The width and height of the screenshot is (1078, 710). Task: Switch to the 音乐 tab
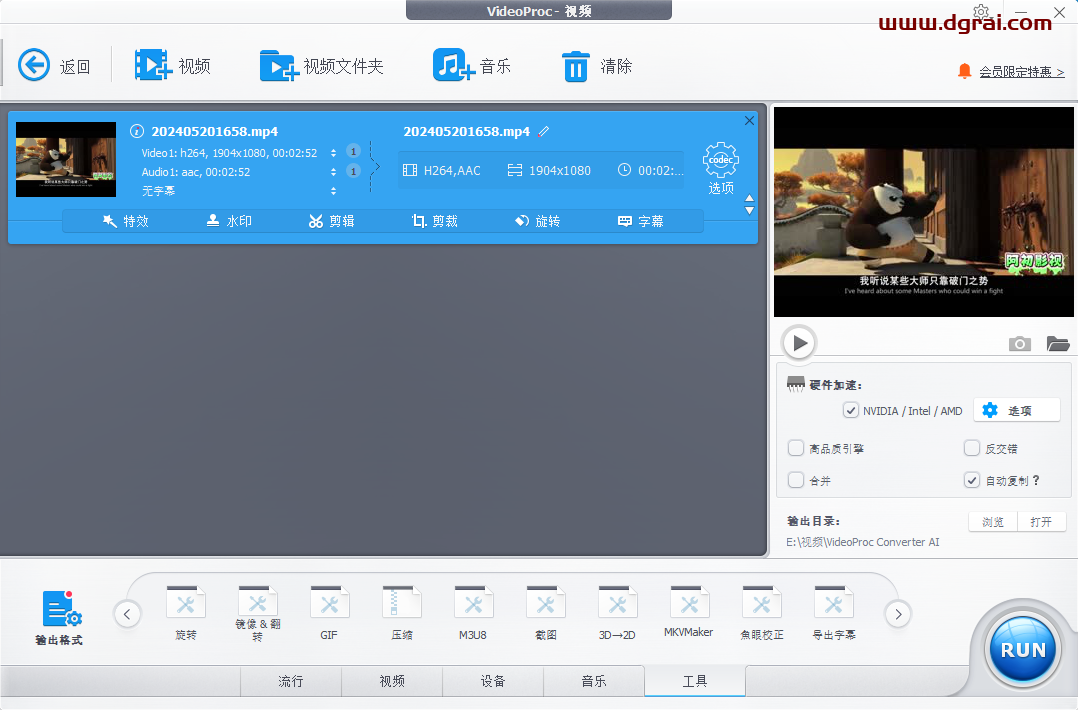pos(594,681)
